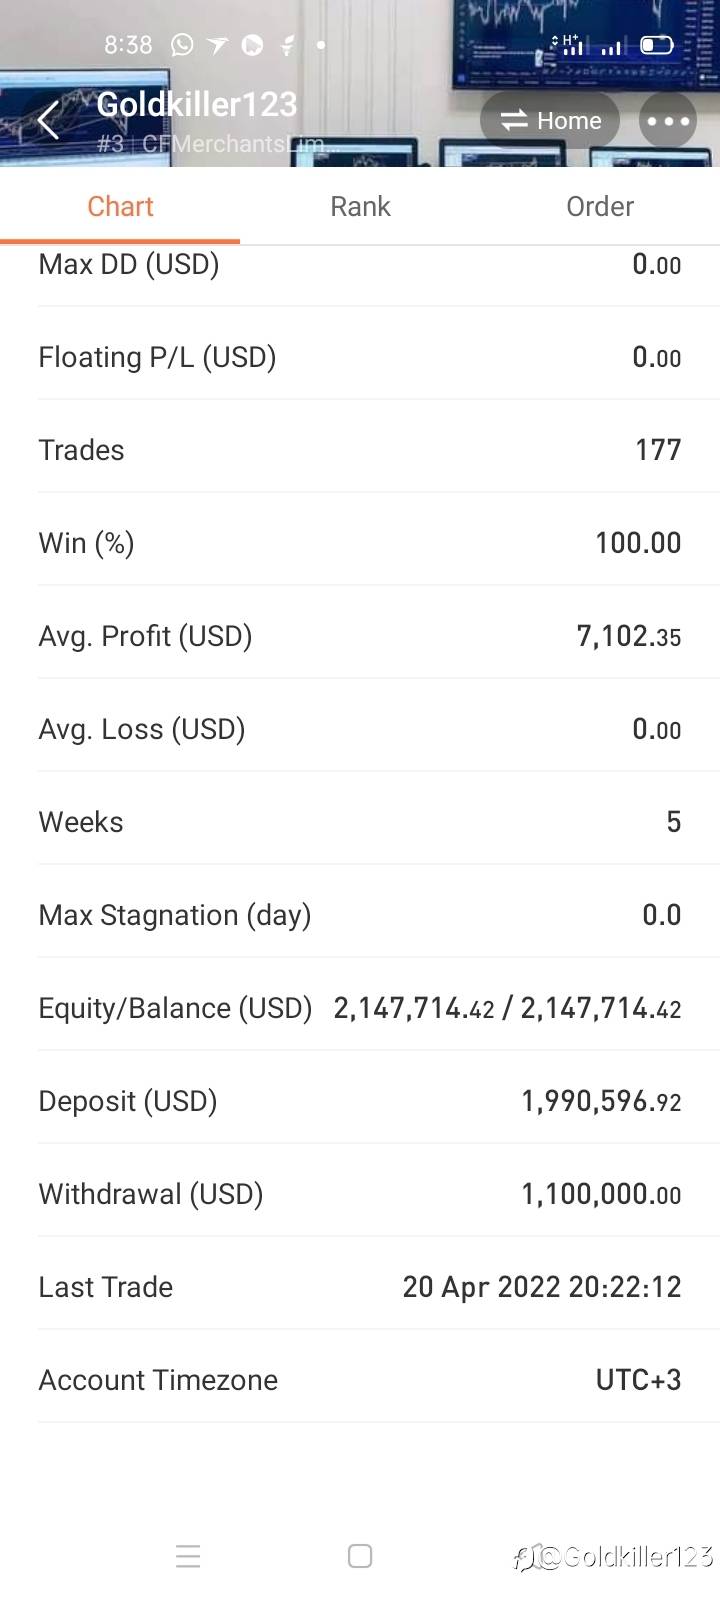Tap the Last Trade timestamp

pos(541,1287)
